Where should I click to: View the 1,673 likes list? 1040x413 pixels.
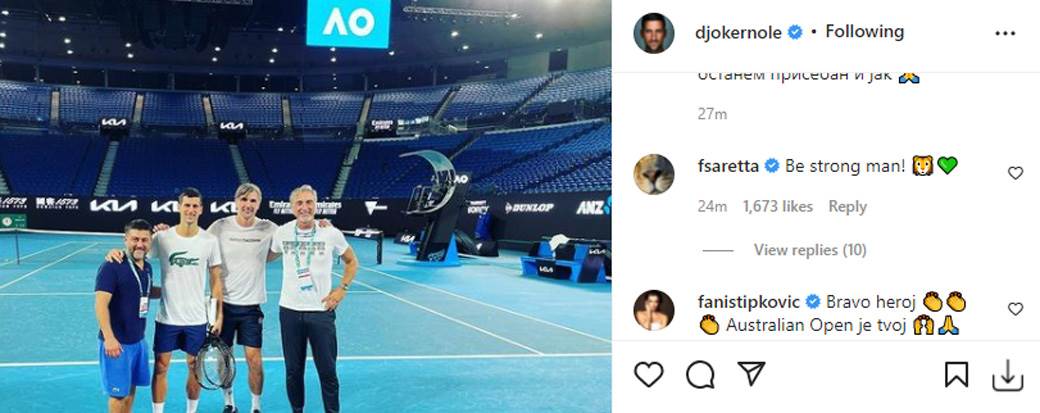pyautogui.click(x=778, y=207)
